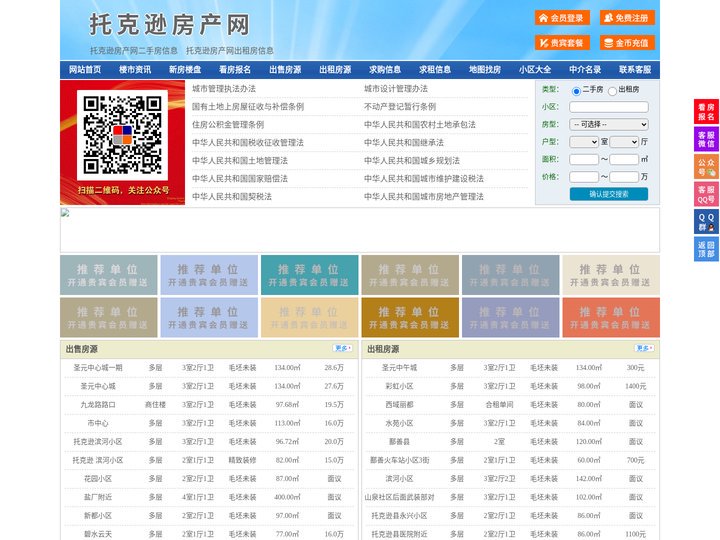Image resolution: width=720 pixels, height=540 pixels.
Task: Open 新房楼盘 nav item
Action: click(x=185, y=70)
